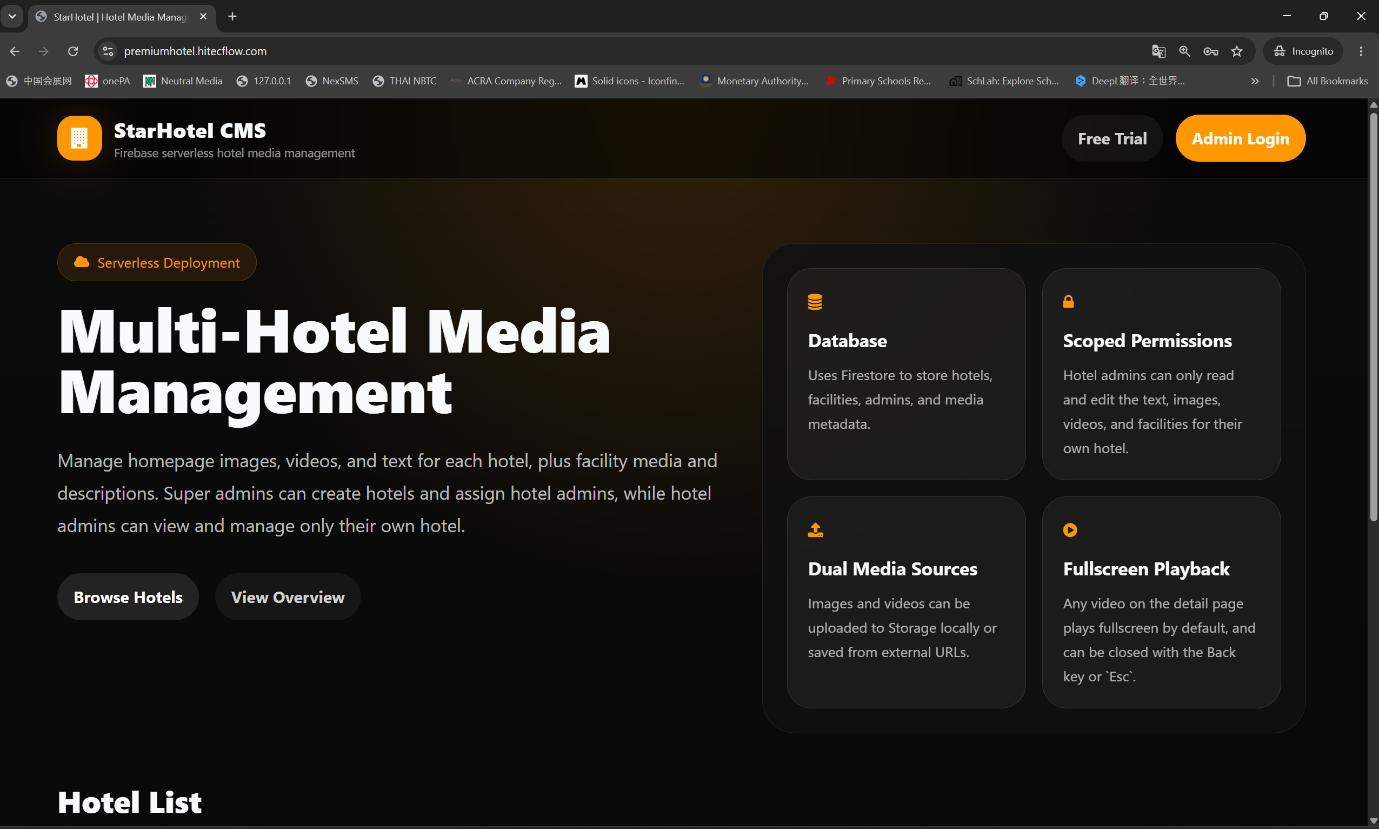Open the Chrome three-dot menu
The width and height of the screenshot is (1379, 829).
(x=1361, y=51)
